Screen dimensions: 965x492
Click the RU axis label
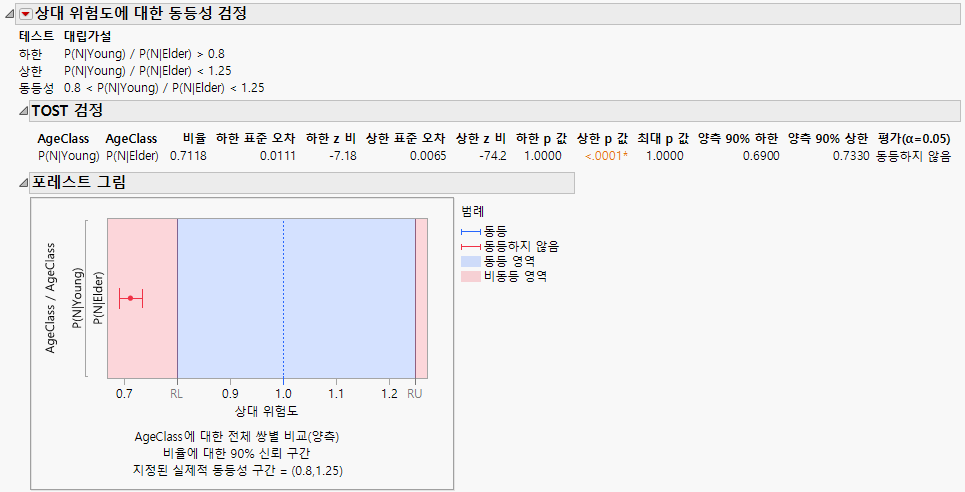[415, 393]
